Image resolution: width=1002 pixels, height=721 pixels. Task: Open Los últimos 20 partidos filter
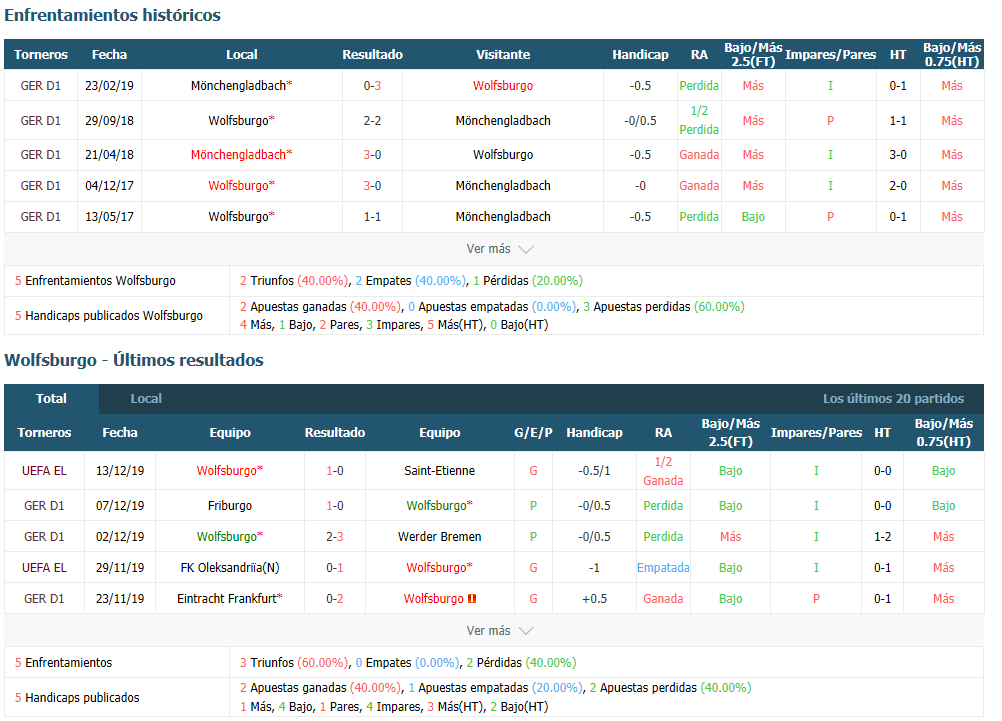[x=893, y=399]
